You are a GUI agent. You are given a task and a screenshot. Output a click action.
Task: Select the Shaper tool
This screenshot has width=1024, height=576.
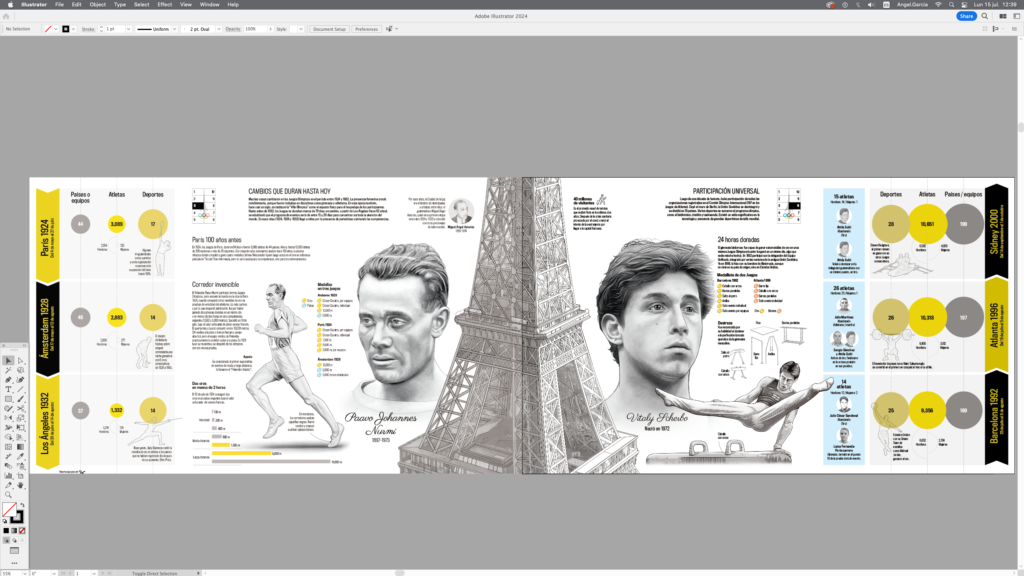pyautogui.click(x=8, y=408)
